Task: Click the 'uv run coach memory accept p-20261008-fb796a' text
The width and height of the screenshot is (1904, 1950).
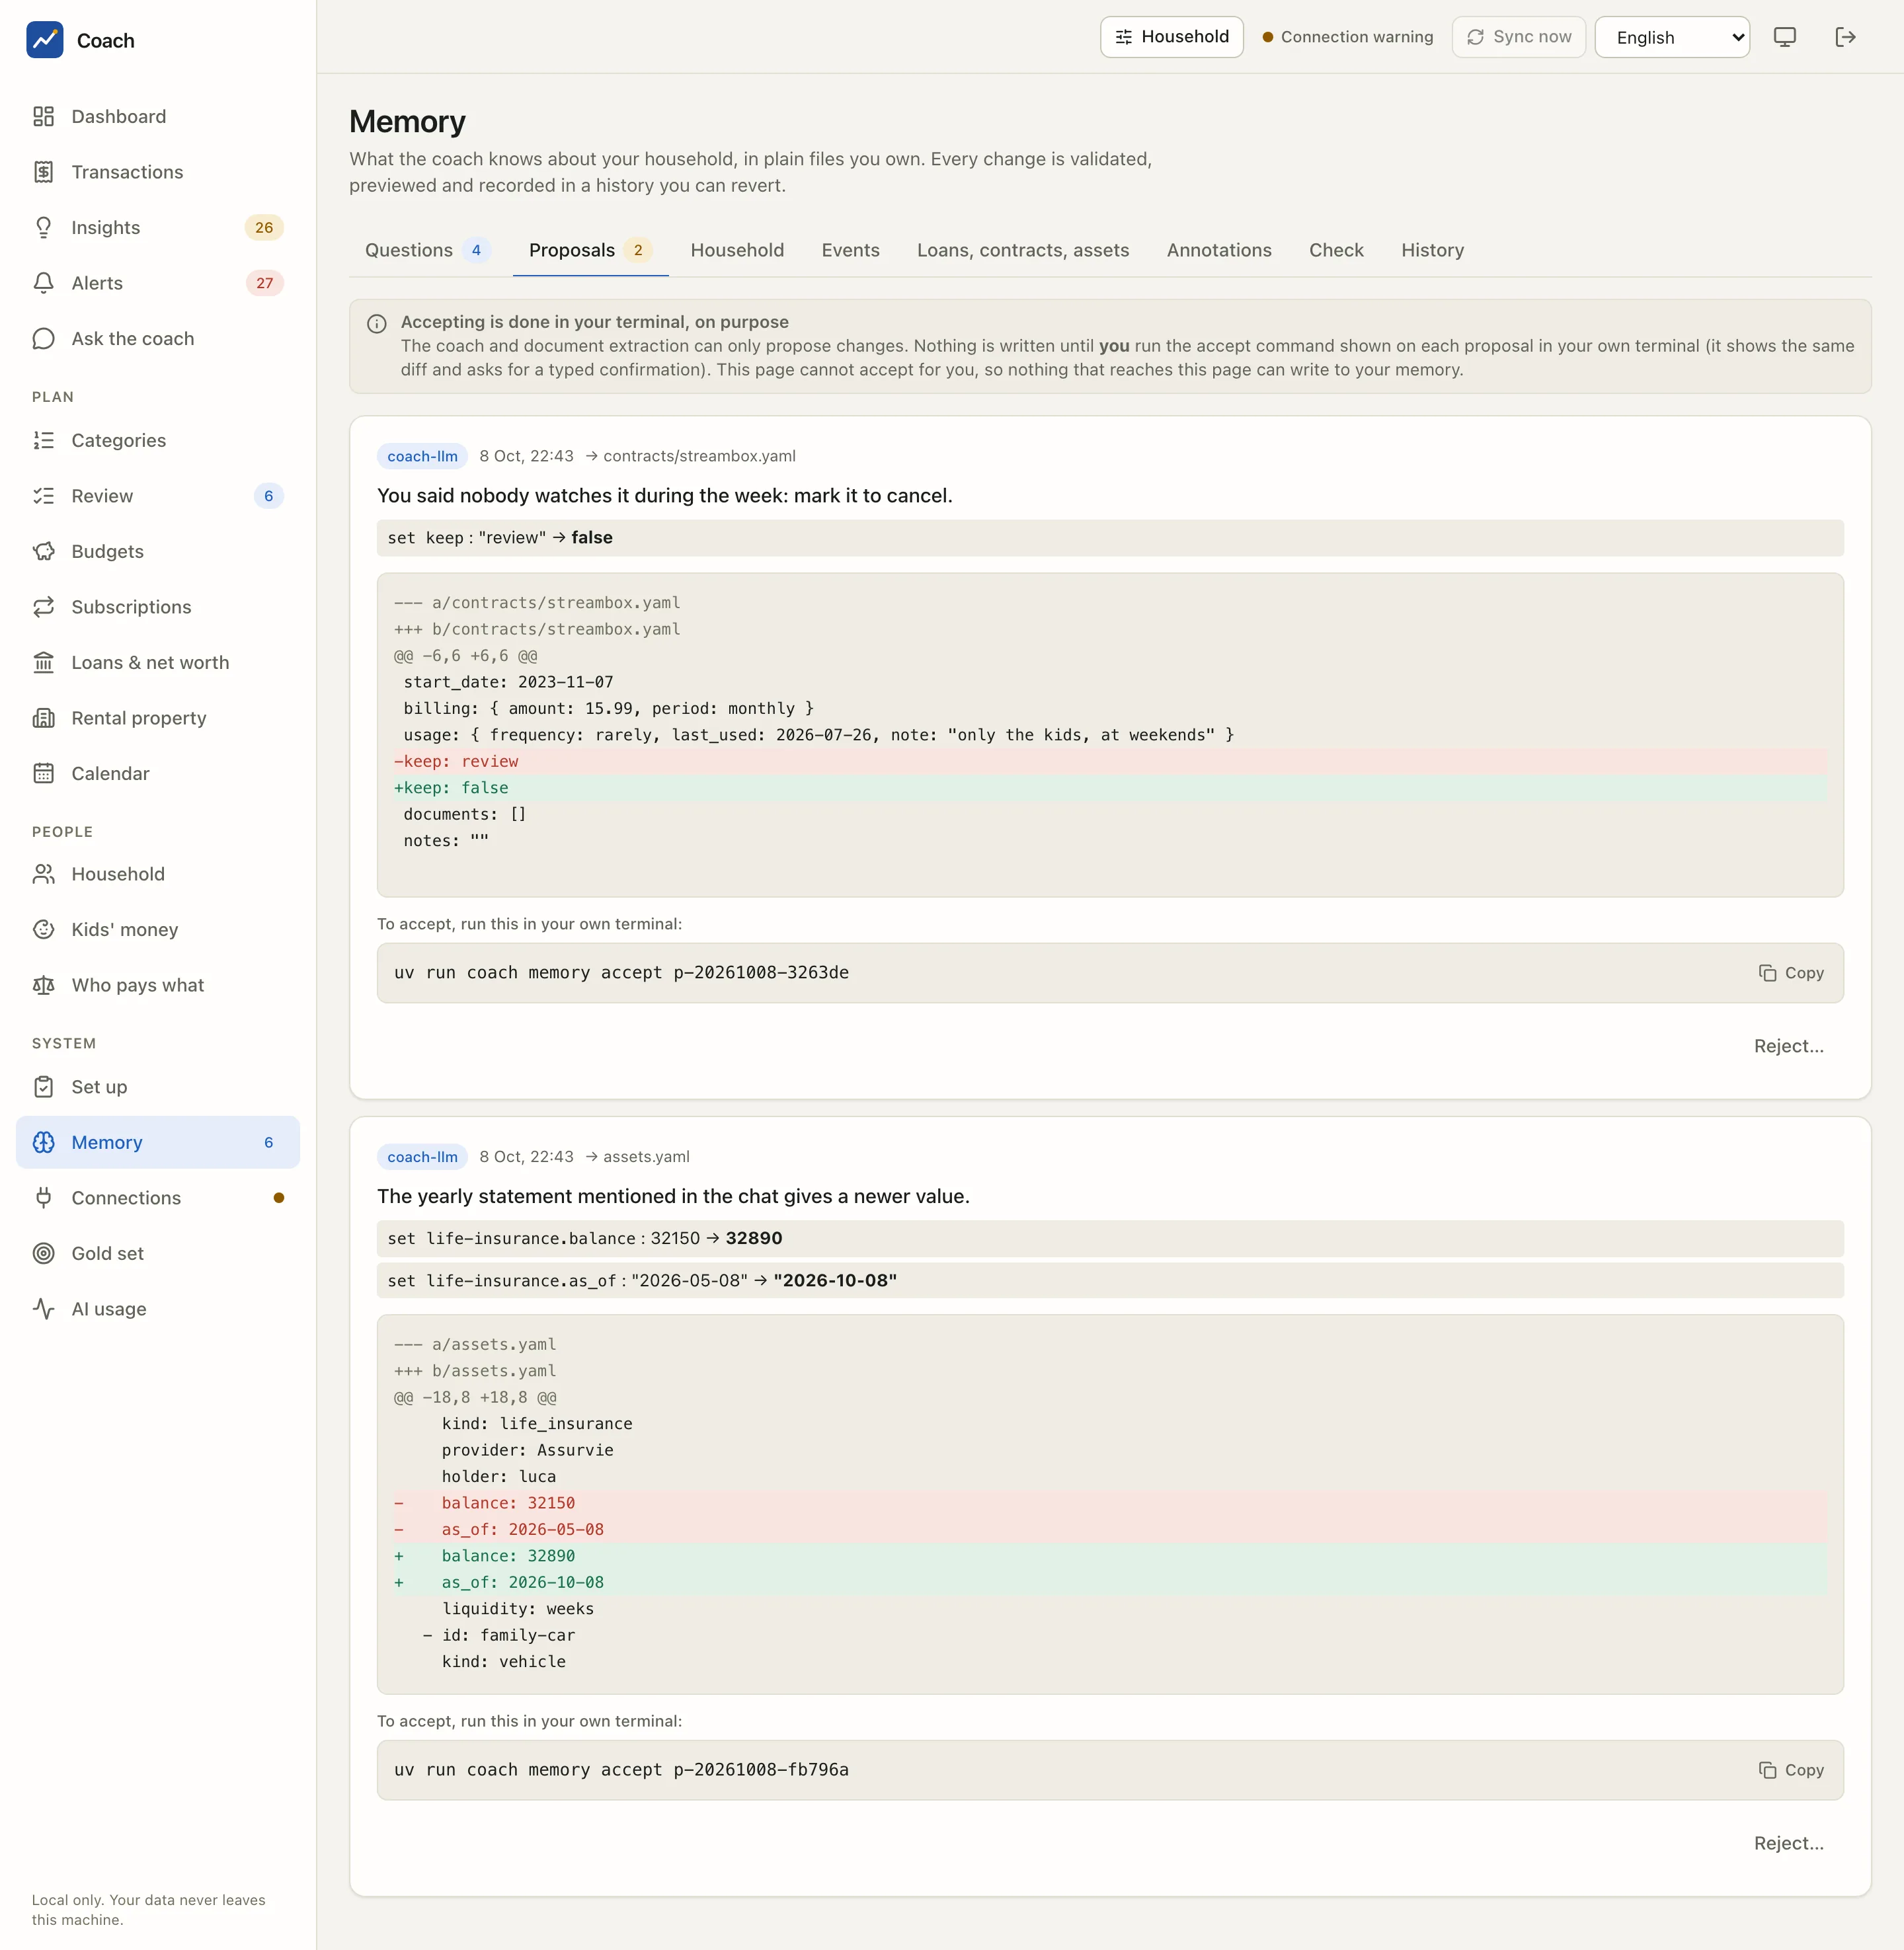Action: (x=621, y=1770)
